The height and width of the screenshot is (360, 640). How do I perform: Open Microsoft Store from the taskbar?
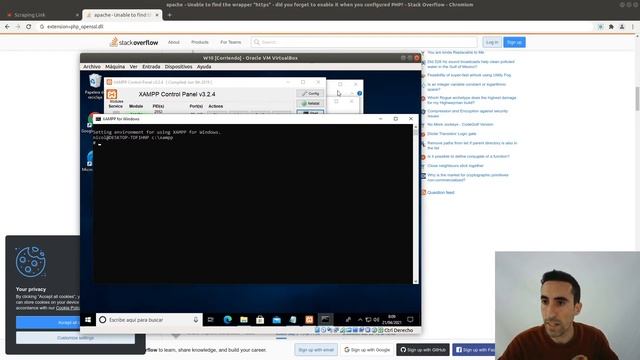pyautogui.click(x=260, y=320)
